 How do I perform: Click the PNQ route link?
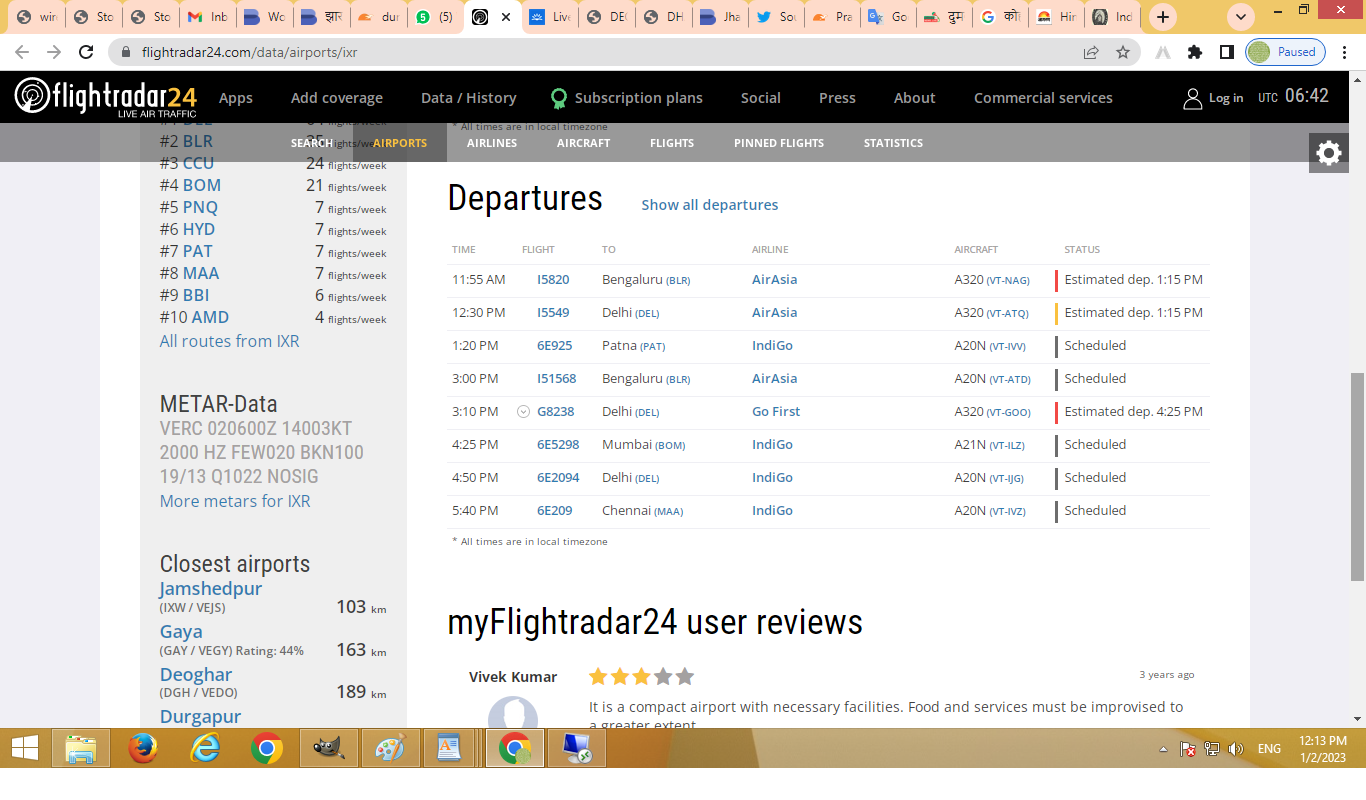click(x=200, y=207)
